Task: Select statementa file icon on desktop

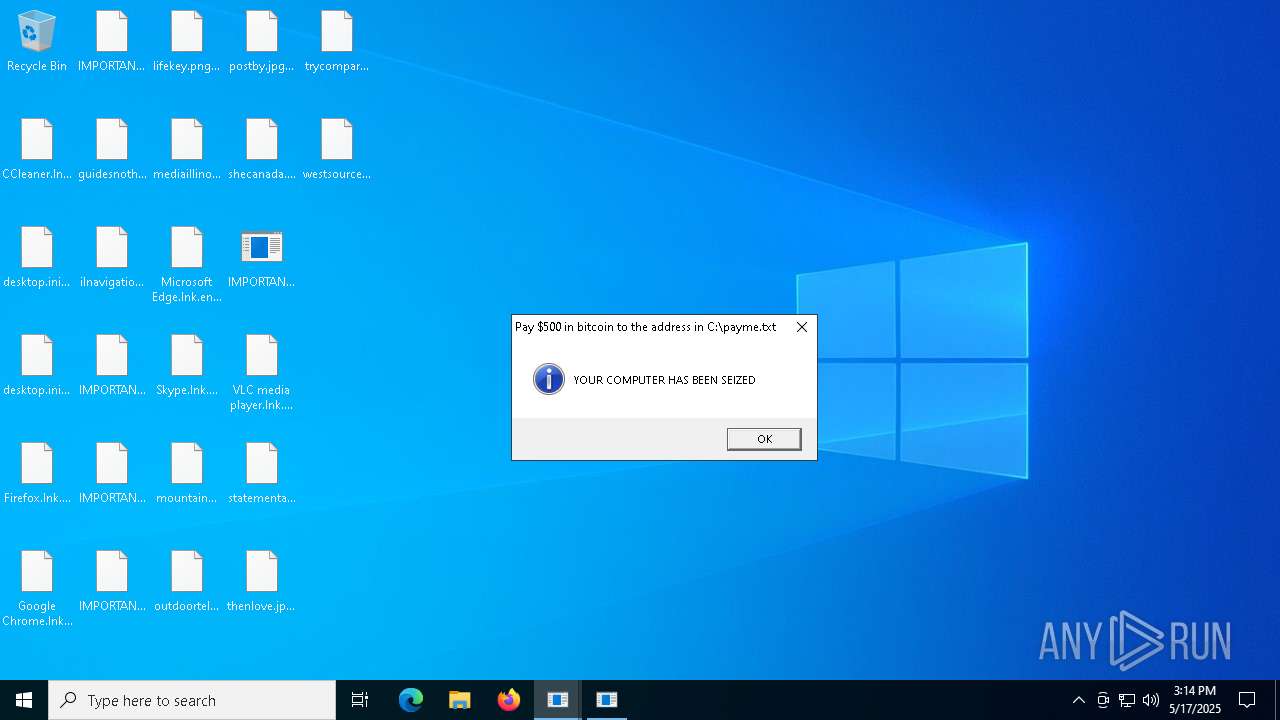Action: [262, 474]
